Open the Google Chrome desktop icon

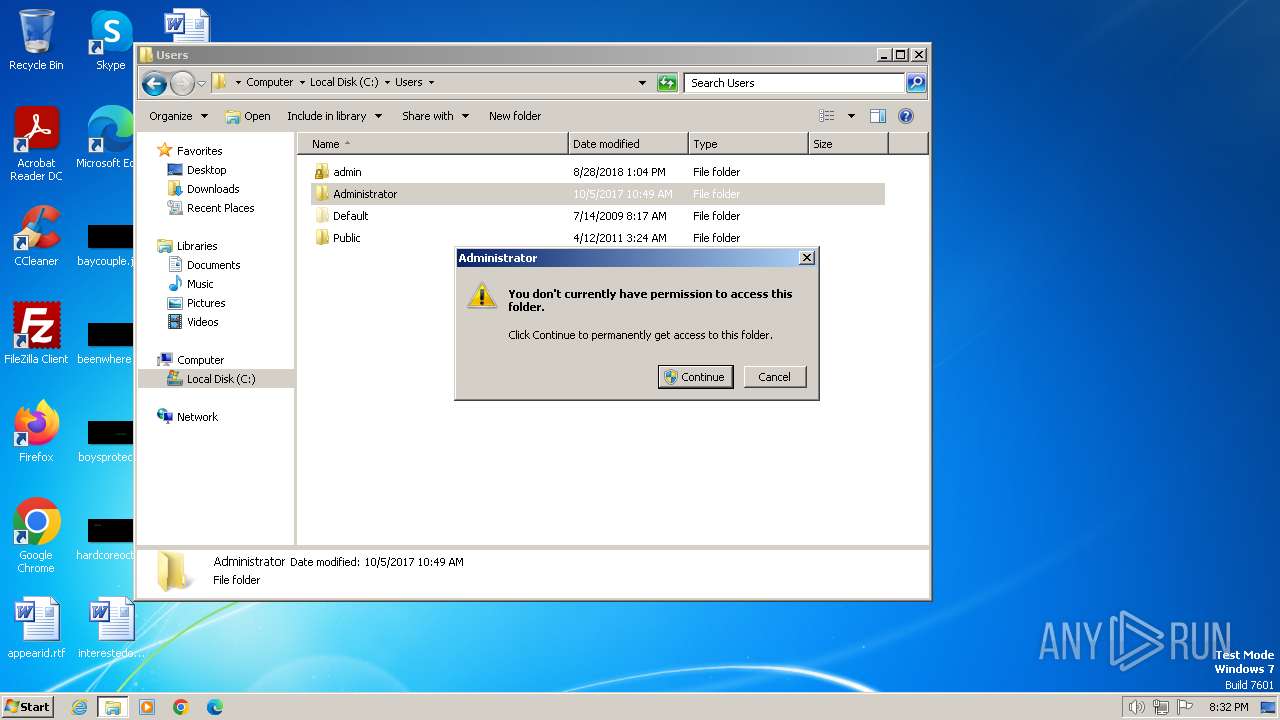[x=36, y=536]
